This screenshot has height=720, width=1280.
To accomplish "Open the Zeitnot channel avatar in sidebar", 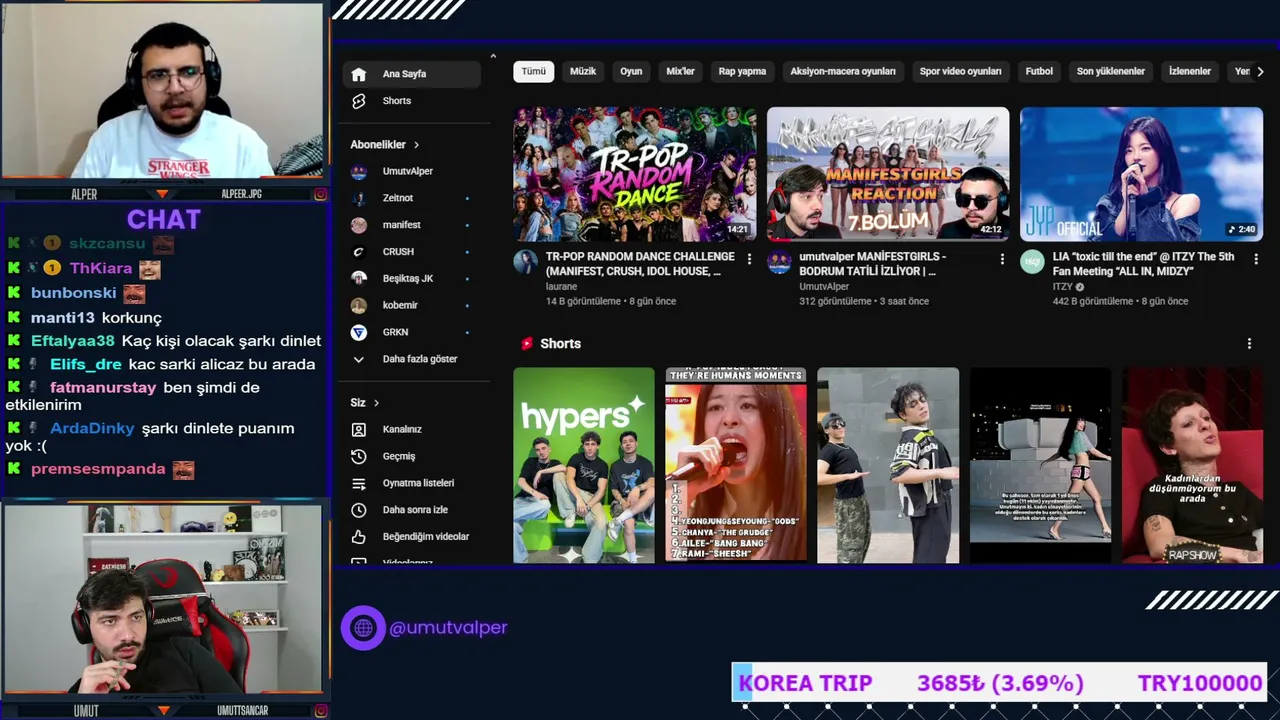I will tap(359, 198).
